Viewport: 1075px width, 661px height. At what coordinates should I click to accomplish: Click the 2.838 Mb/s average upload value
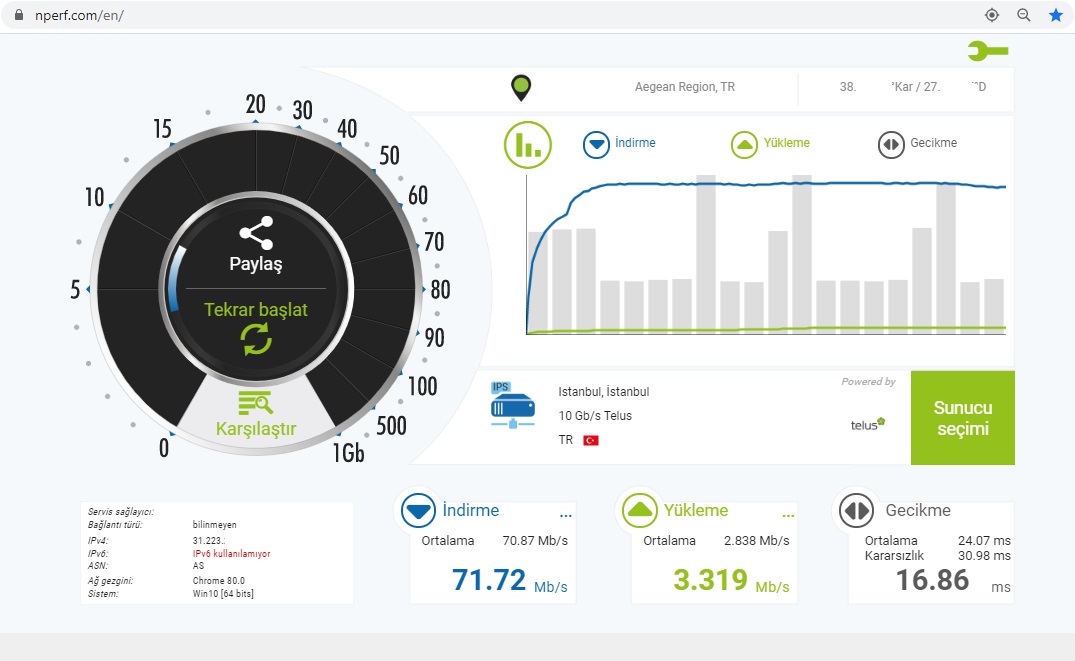(x=756, y=540)
